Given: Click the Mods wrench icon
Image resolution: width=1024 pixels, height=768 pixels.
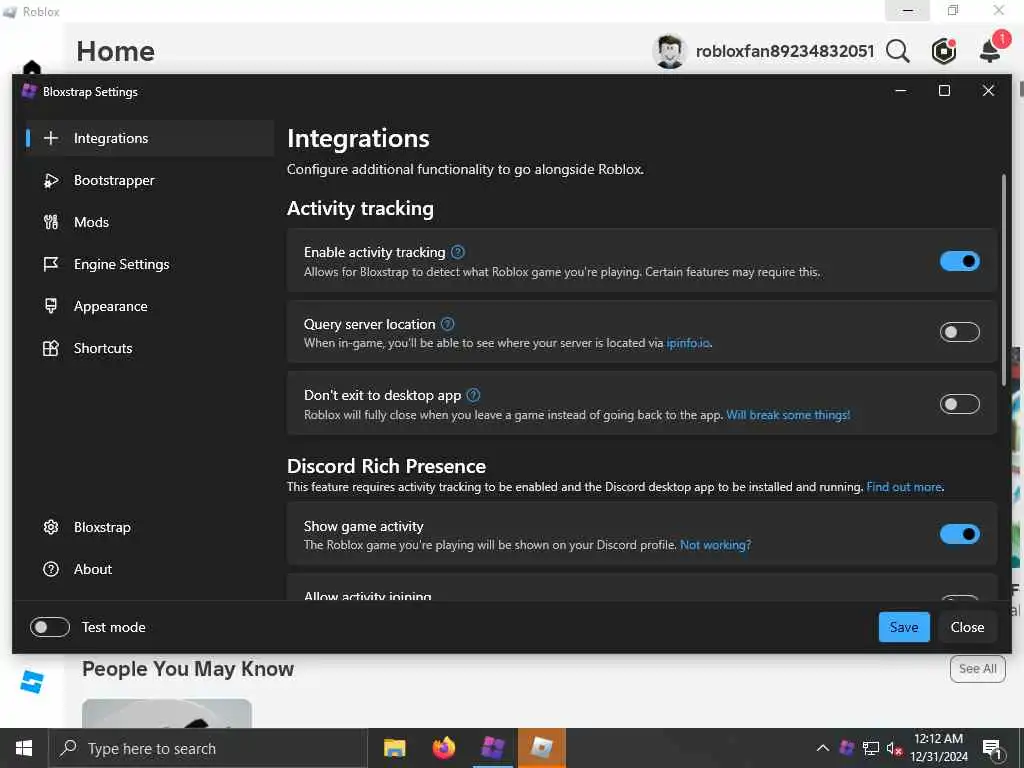Looking at the screenshot, I should point(51,222).
